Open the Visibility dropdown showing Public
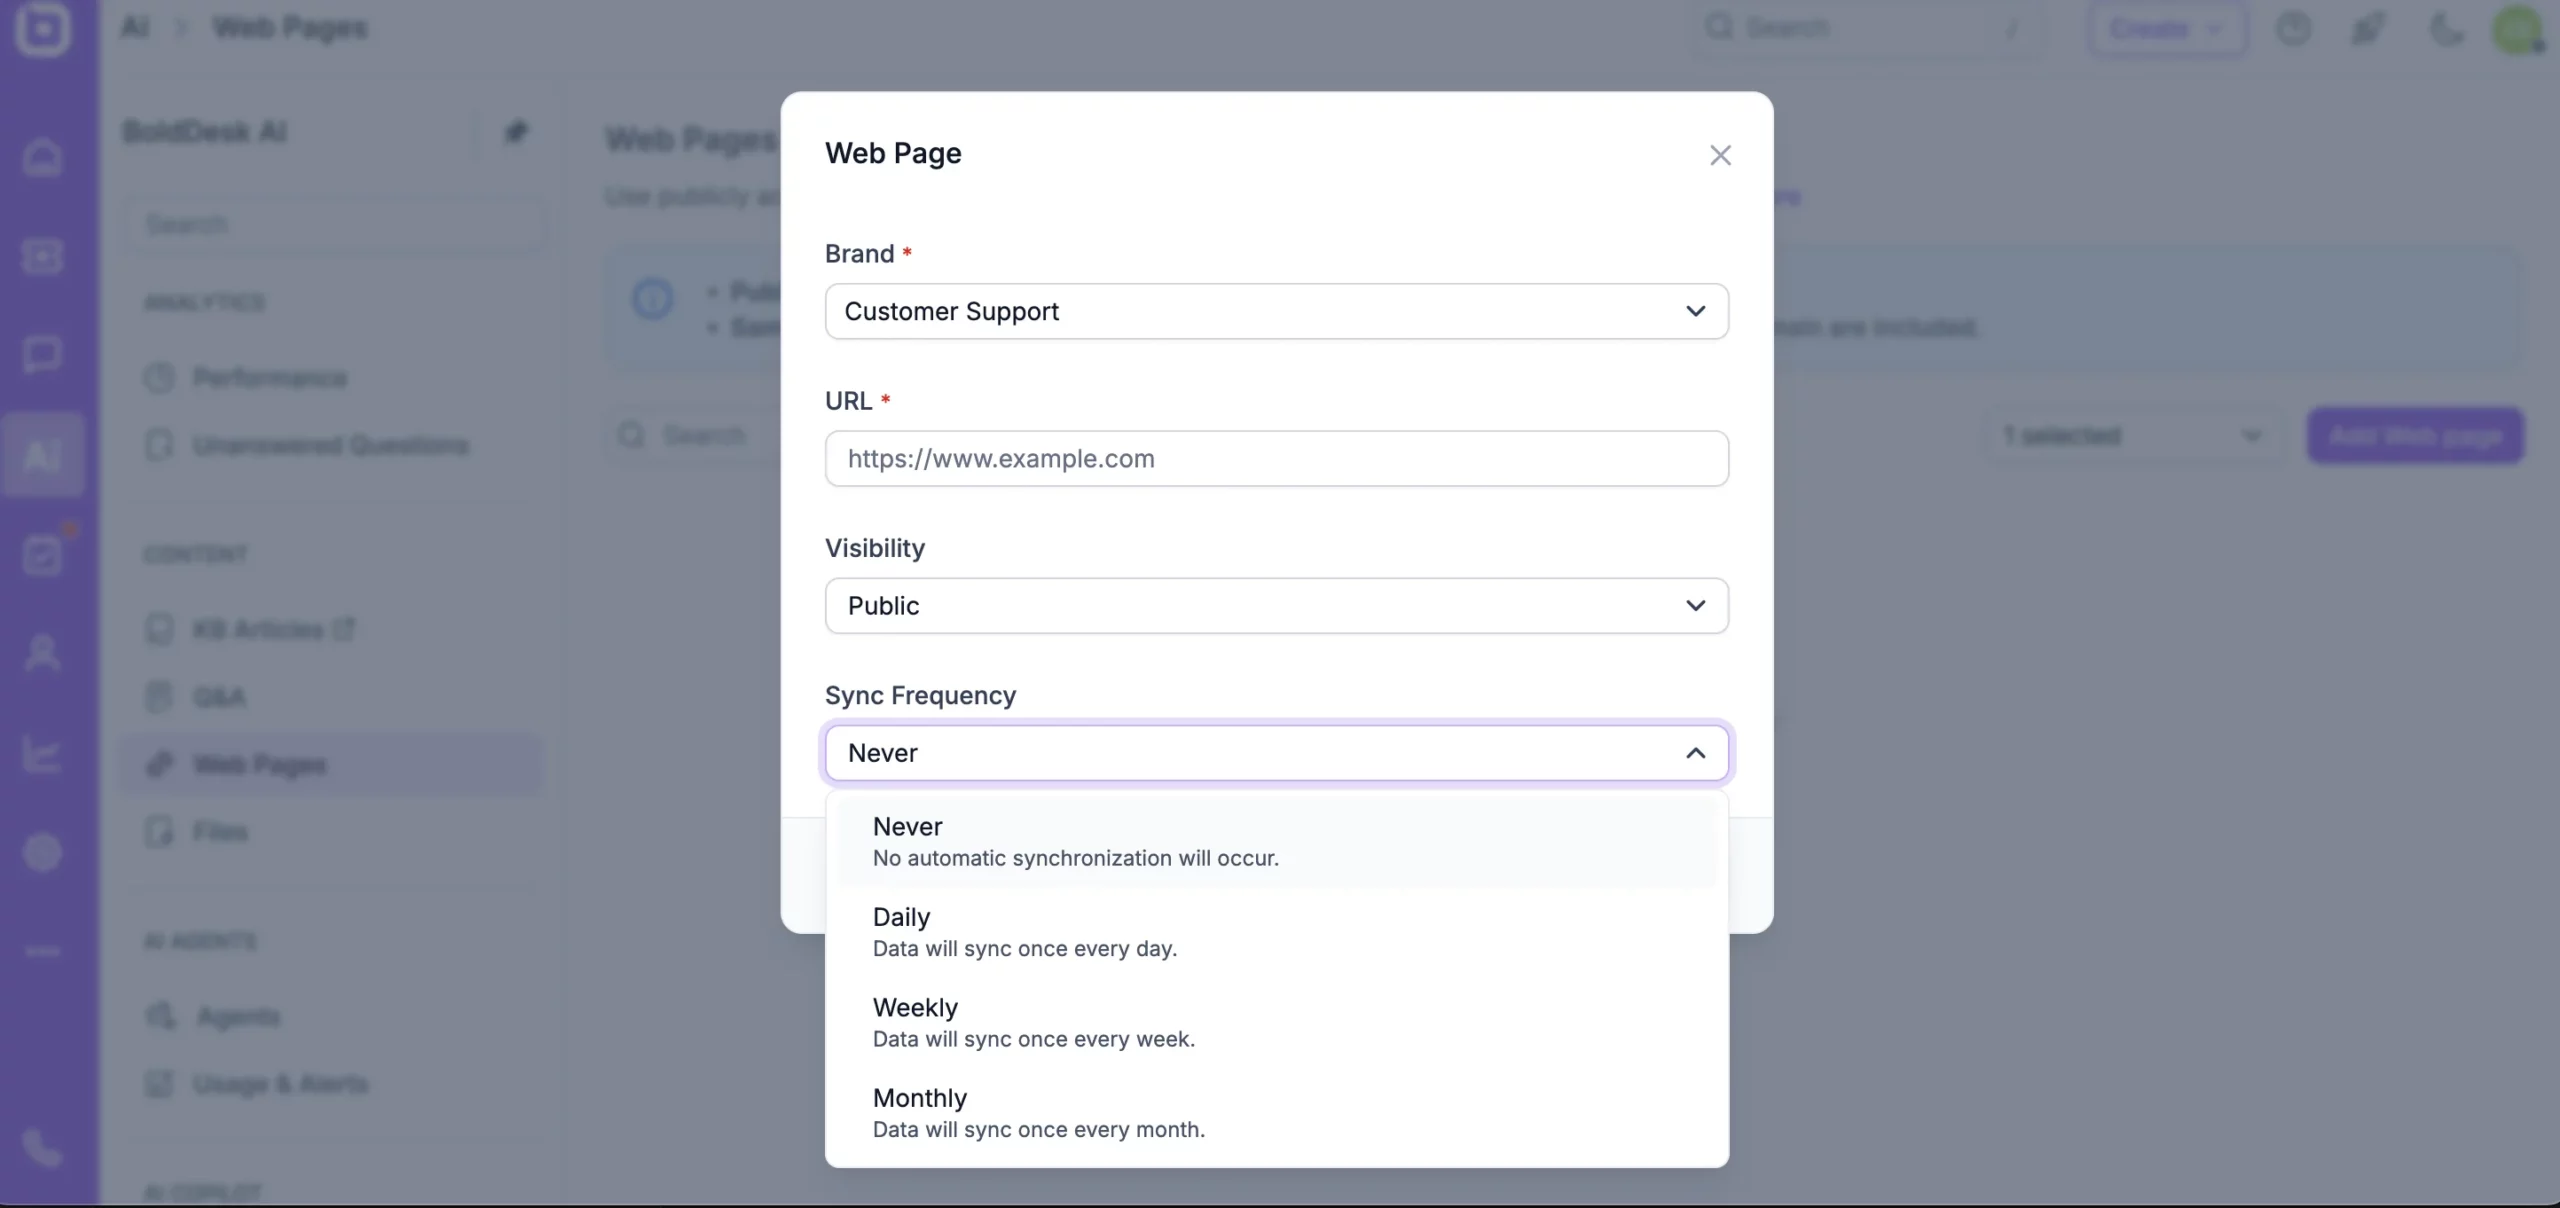 click(1277, 605)
